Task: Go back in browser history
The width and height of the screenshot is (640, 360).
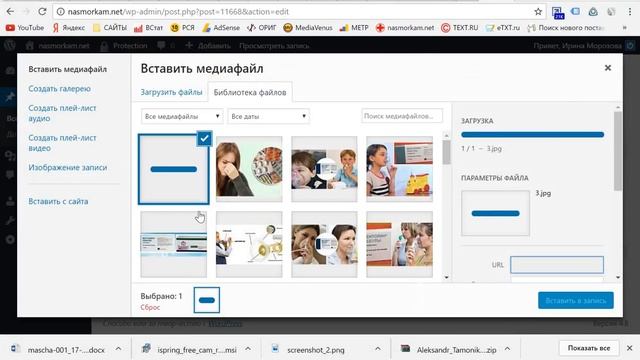Action: coord(10,11)
